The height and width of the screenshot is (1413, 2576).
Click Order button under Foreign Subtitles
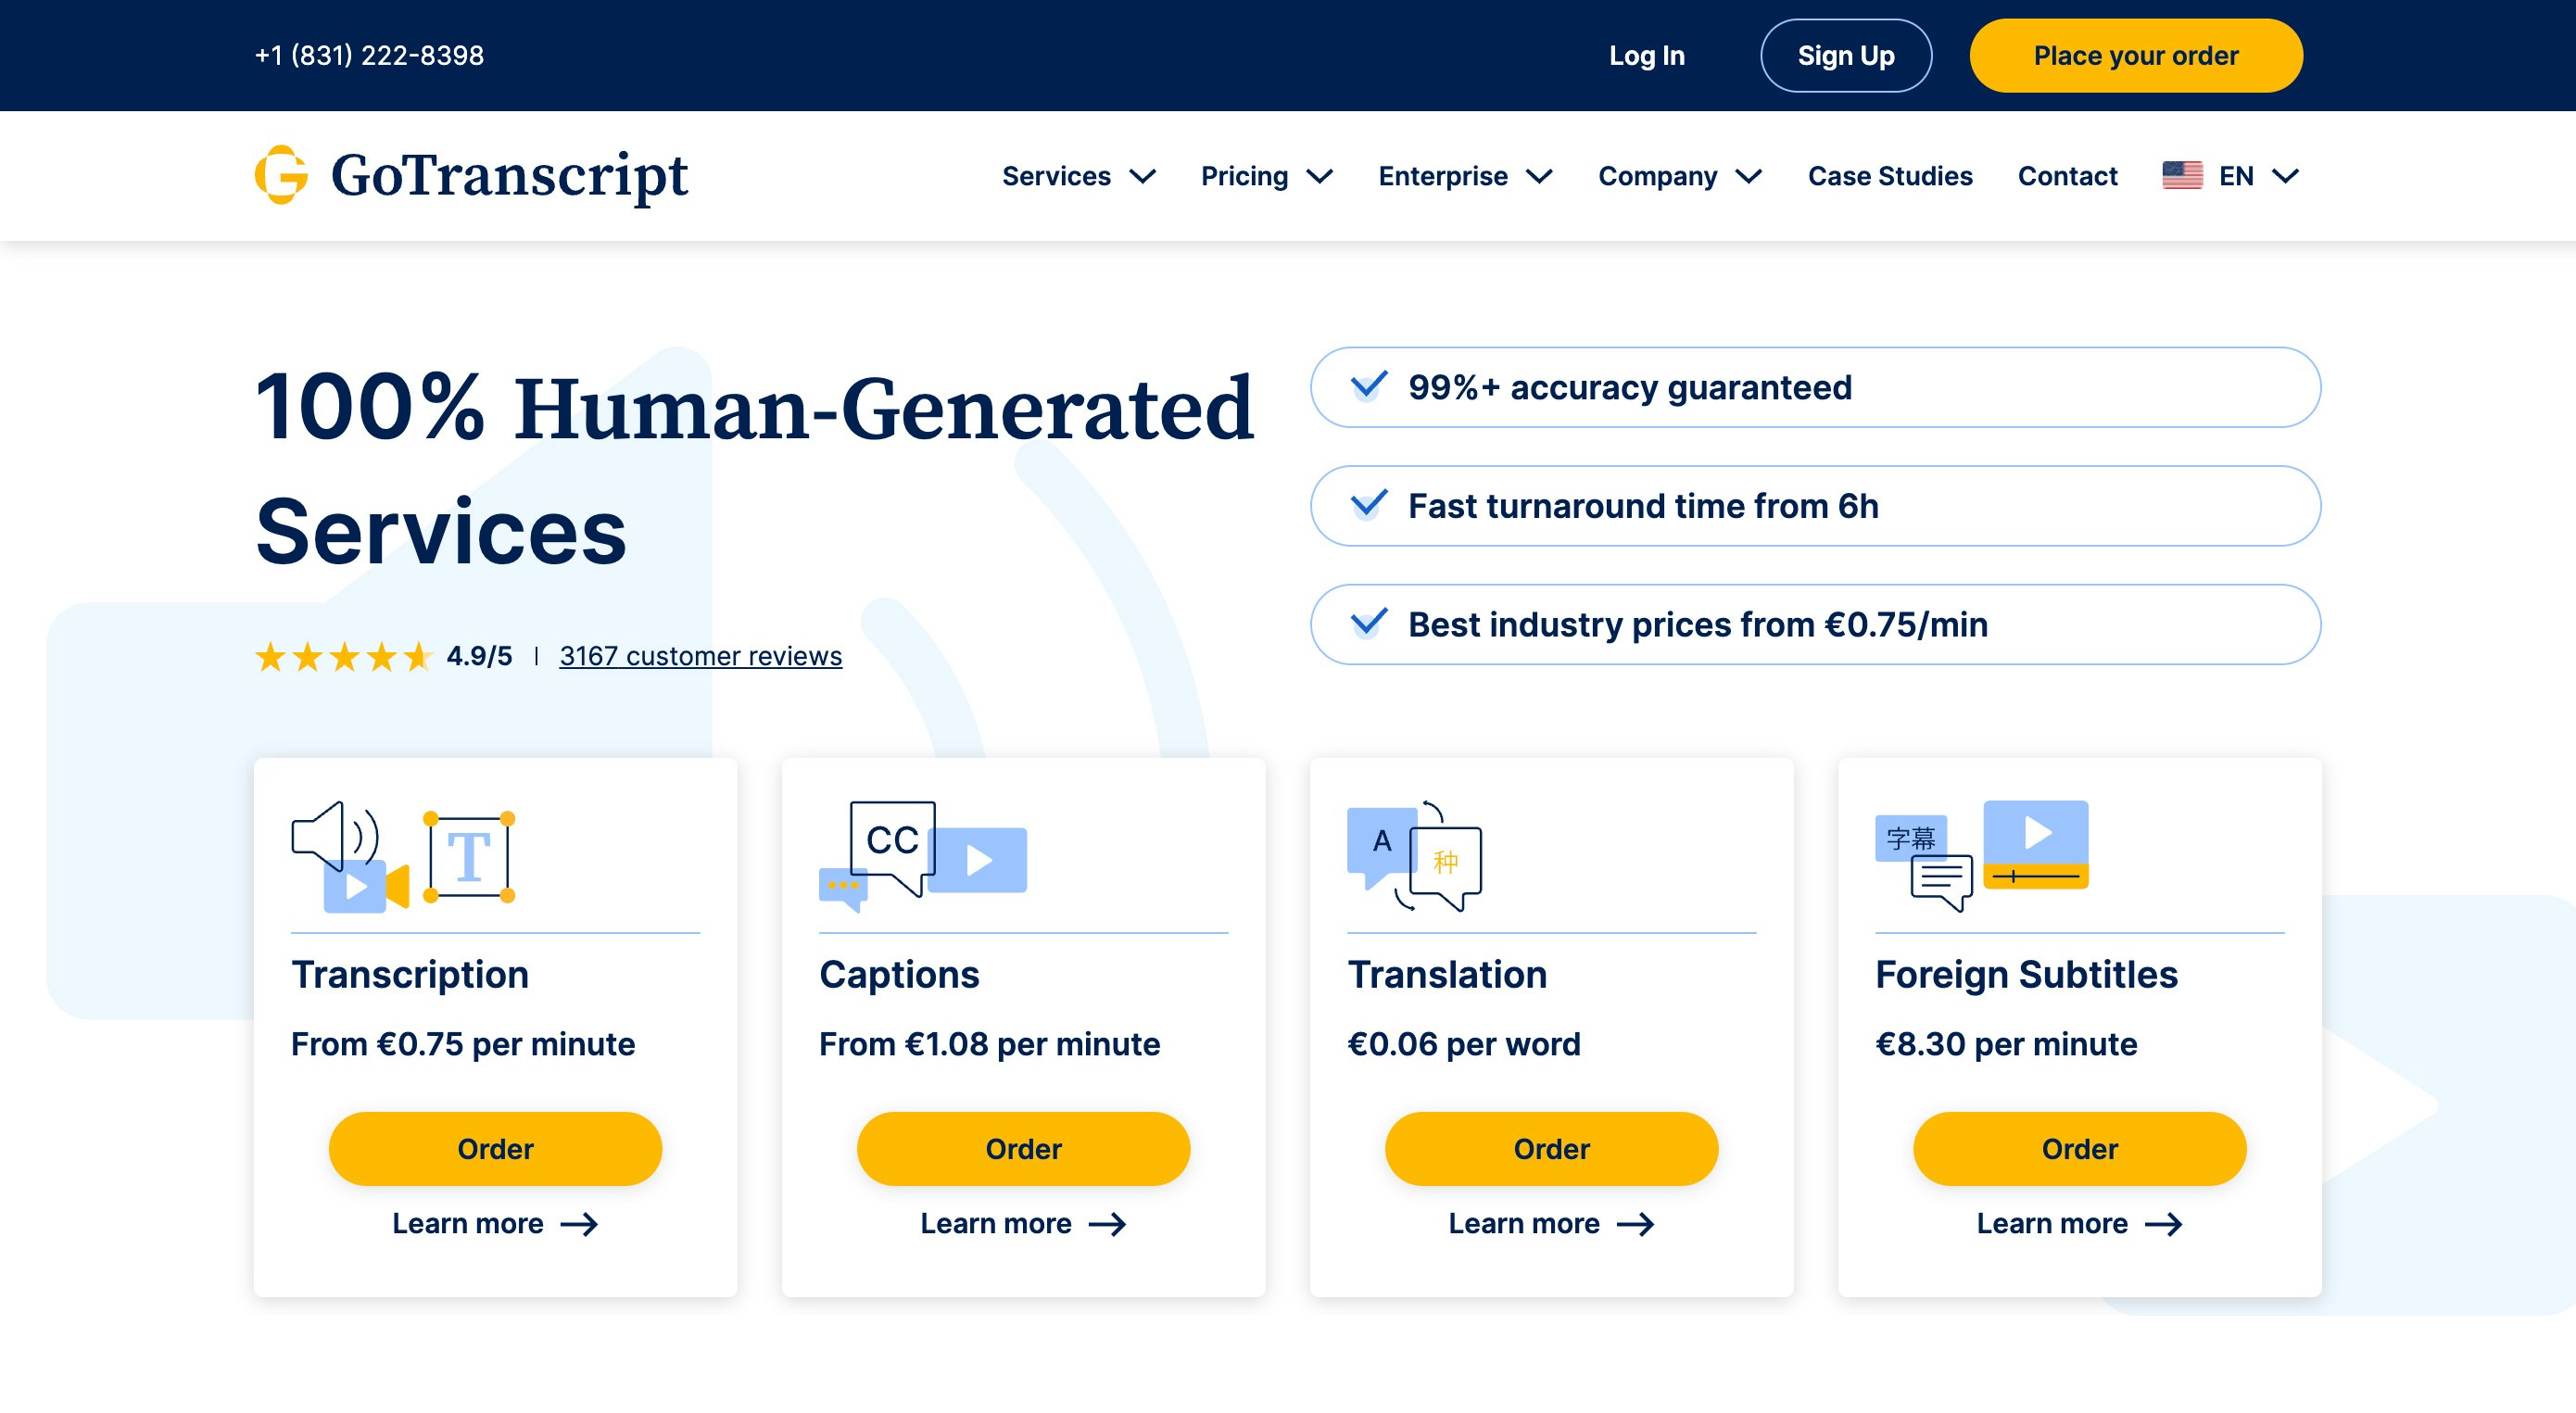(x=2079, y=1149)
